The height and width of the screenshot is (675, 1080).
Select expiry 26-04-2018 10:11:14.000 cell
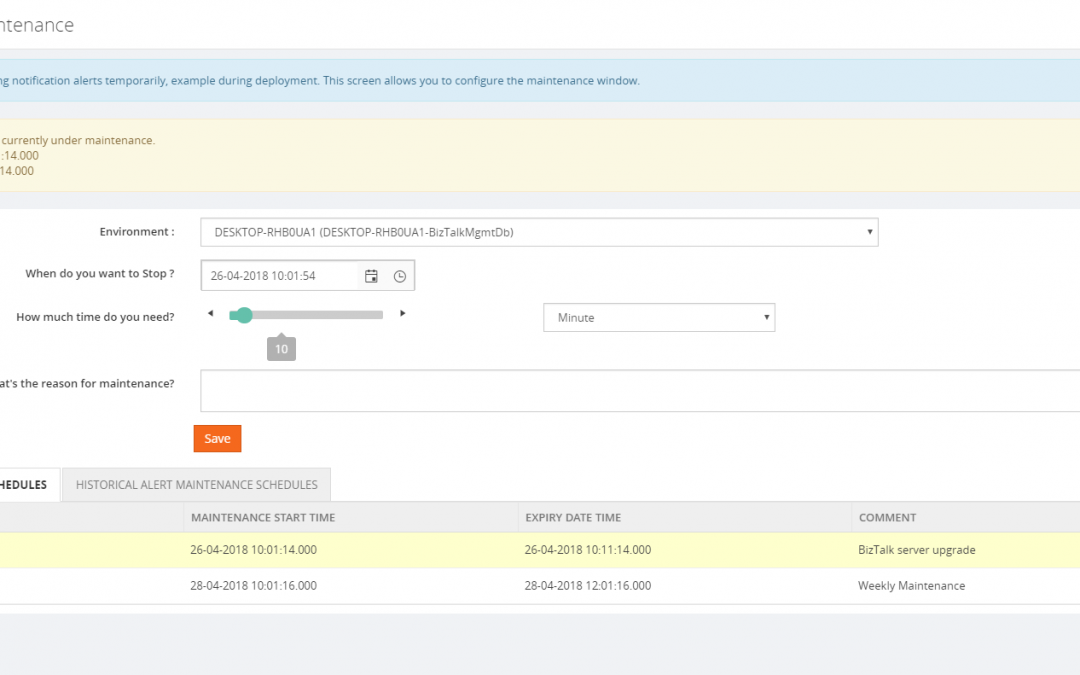coord(588,550)
